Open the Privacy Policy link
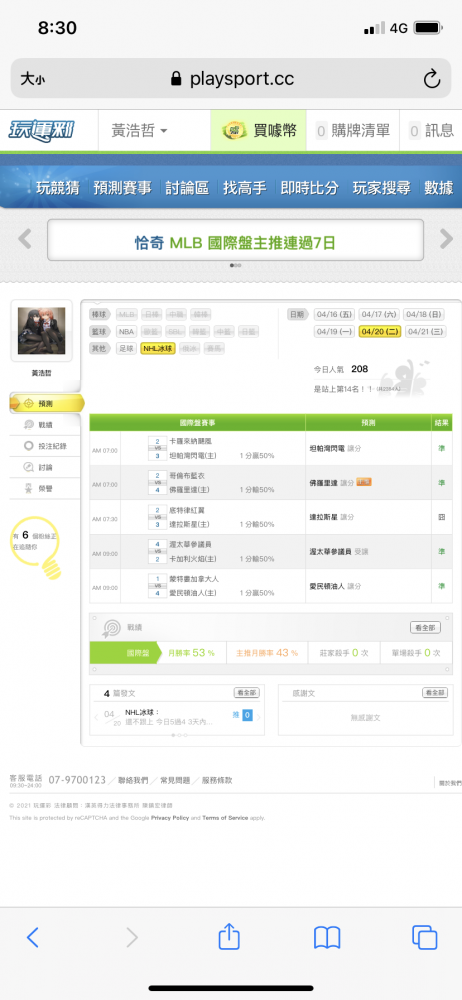 (x=170, y=818)
